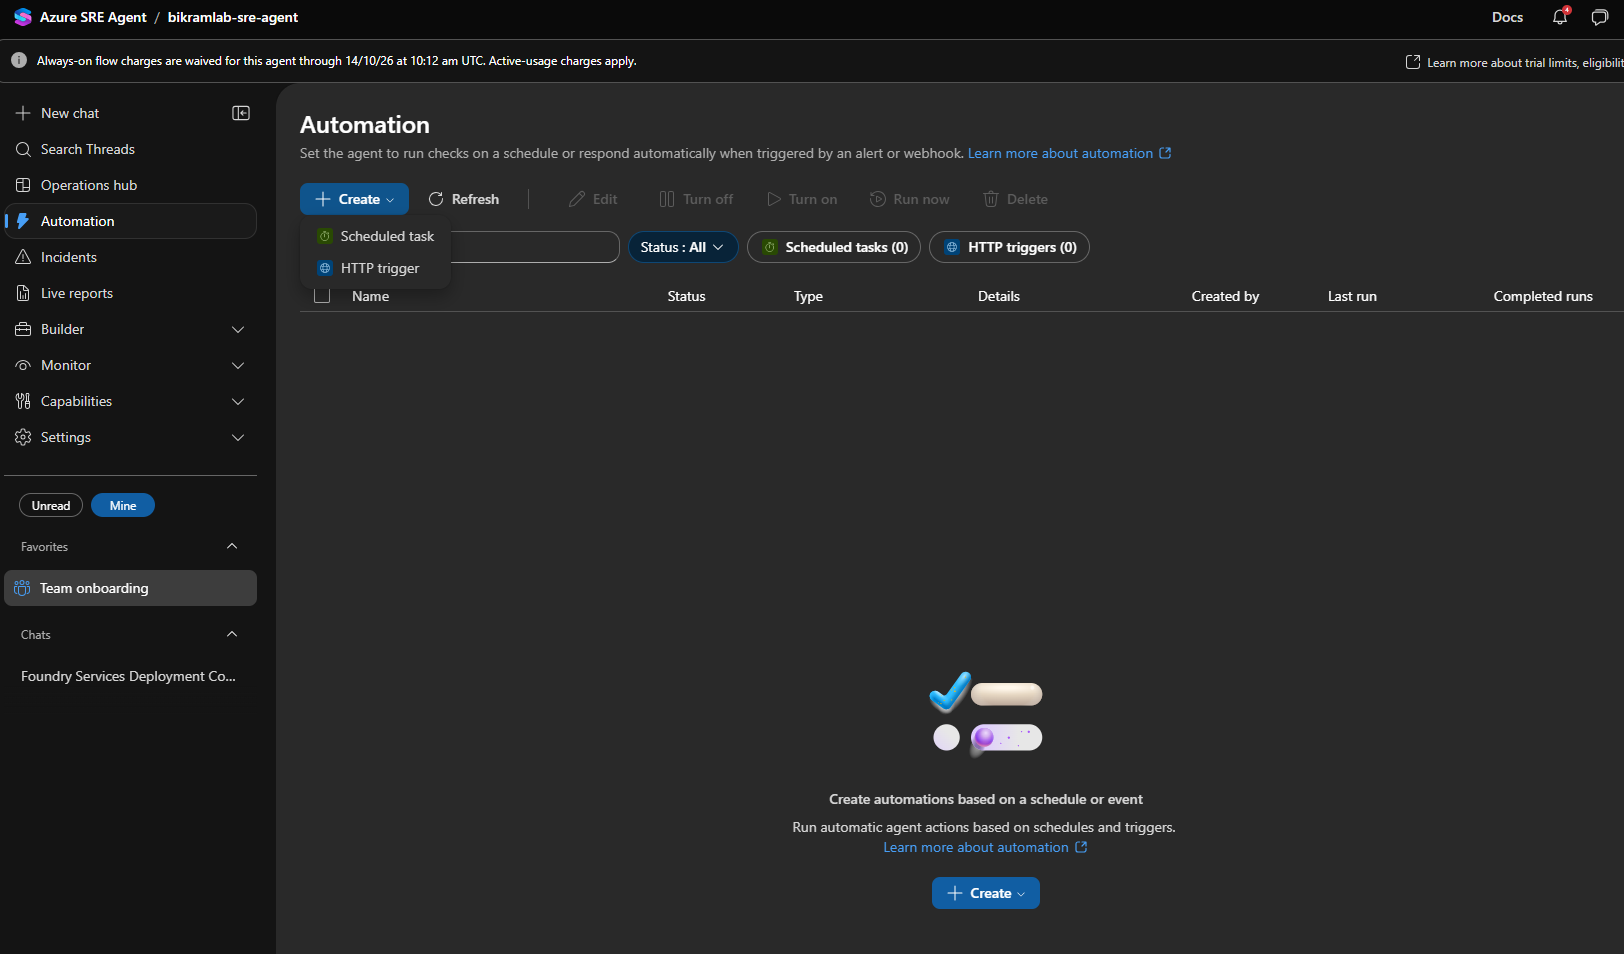Toggle the Scheduled tasks (0) filter
The image size is (1624, 954).
coord(834,247)
